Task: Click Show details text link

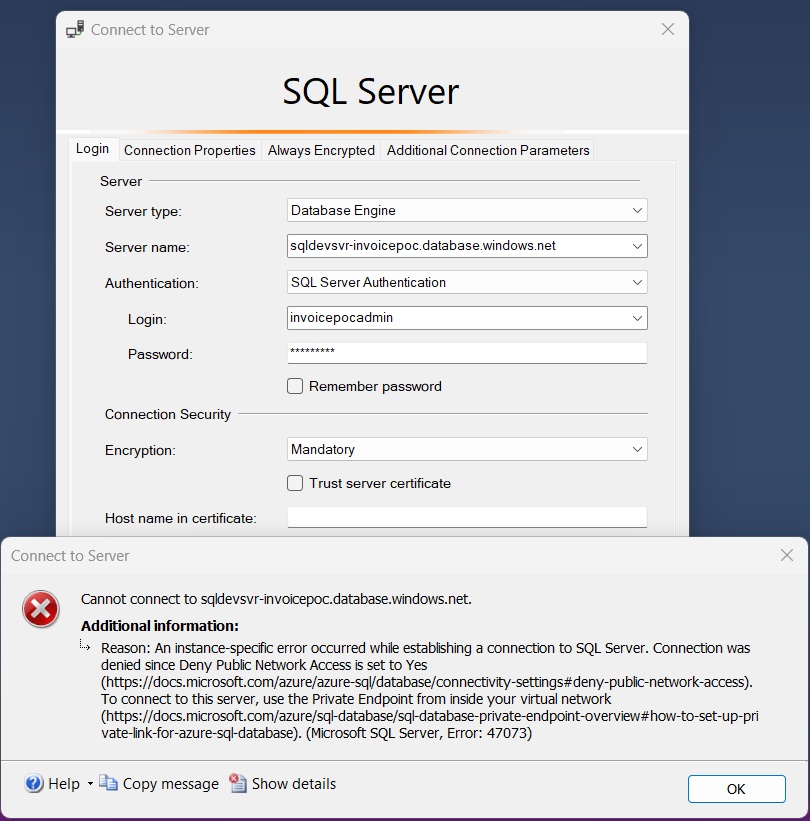Action: [294, 784]
